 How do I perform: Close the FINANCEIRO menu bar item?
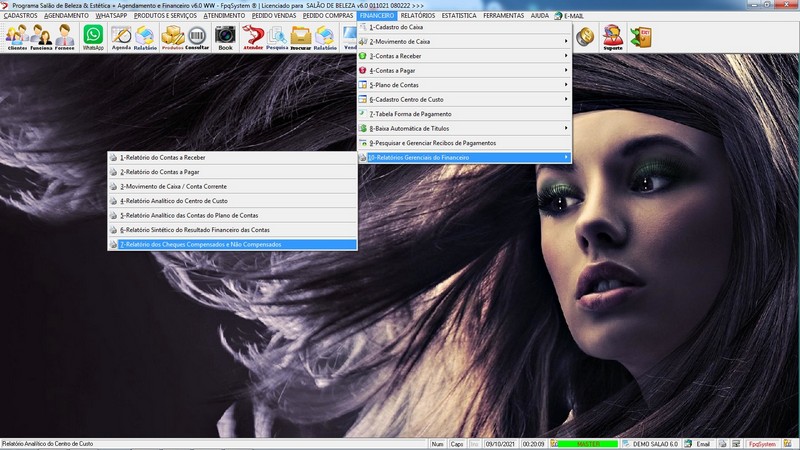pyautogui.click(x=377, y=16)
